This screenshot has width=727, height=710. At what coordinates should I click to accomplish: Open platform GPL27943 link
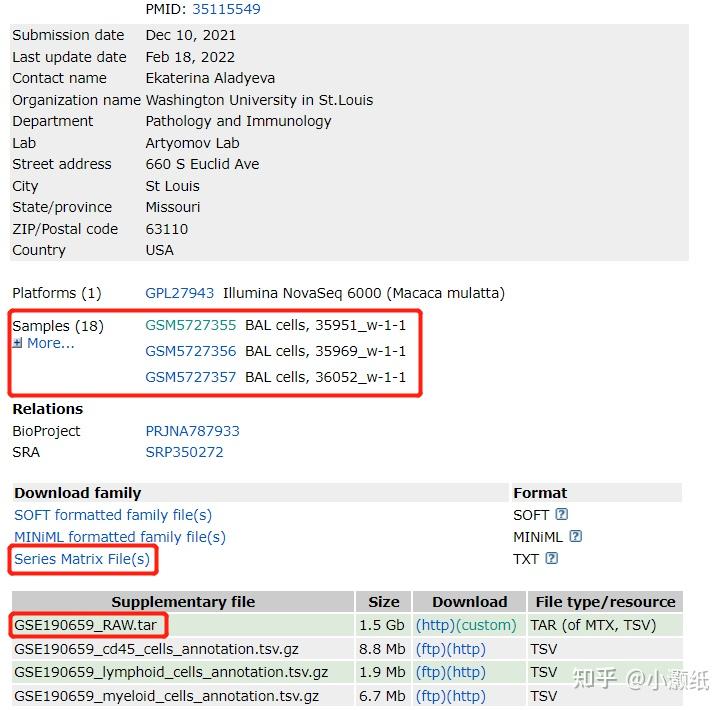179,293
